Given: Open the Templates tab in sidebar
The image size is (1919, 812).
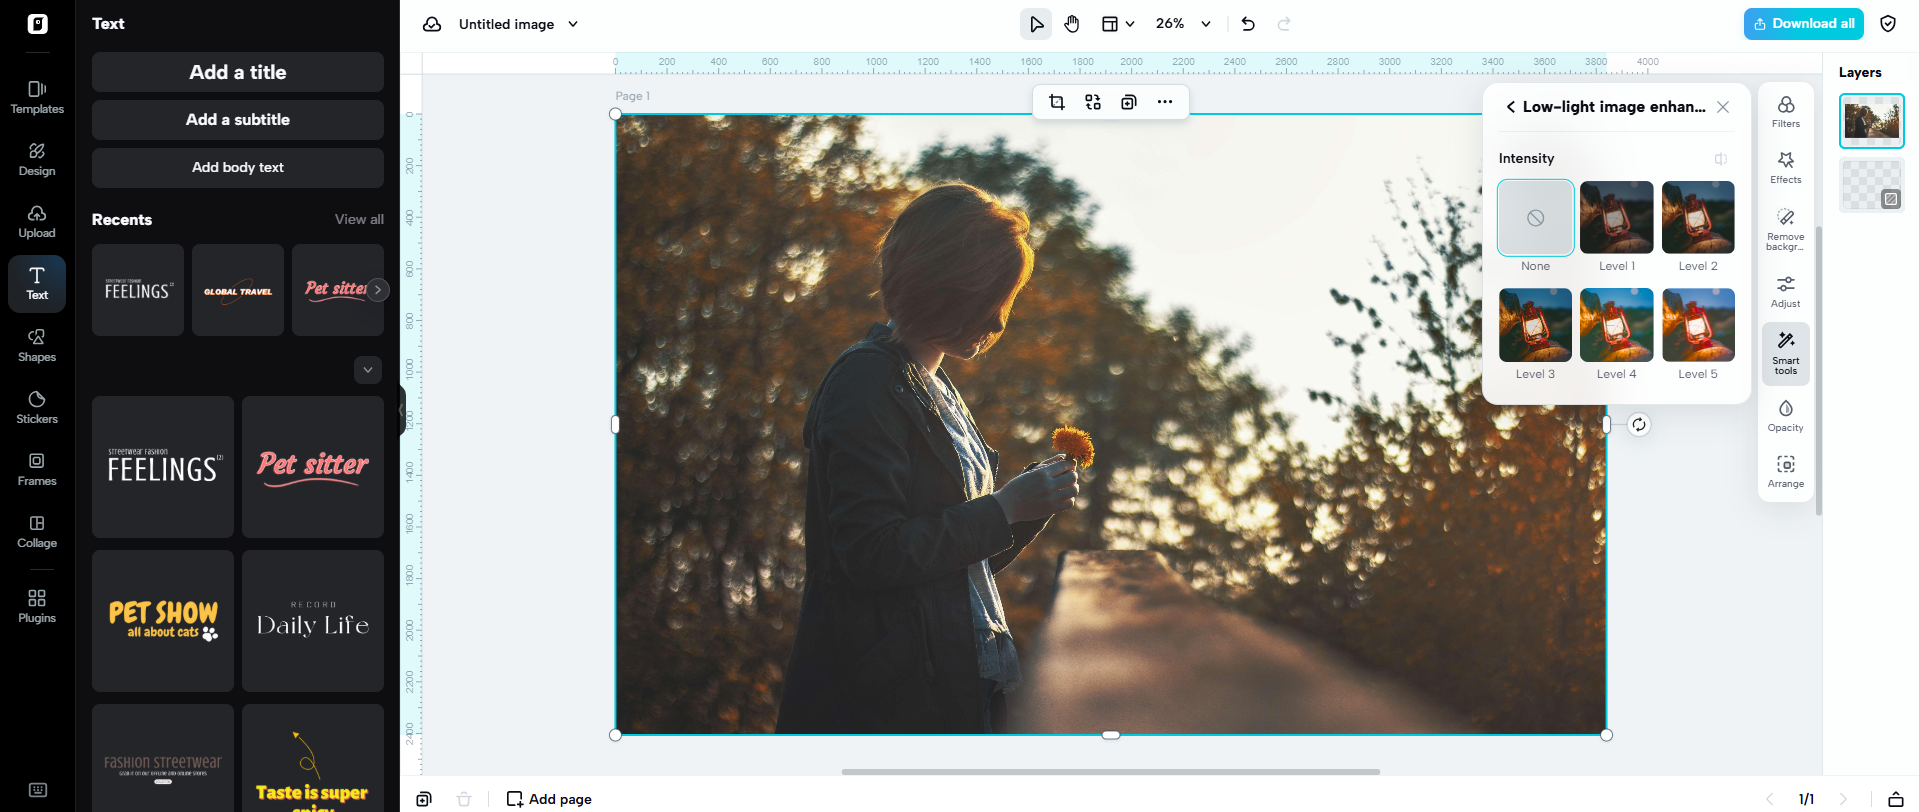Looking at the screenshot, I should point(37,97).
